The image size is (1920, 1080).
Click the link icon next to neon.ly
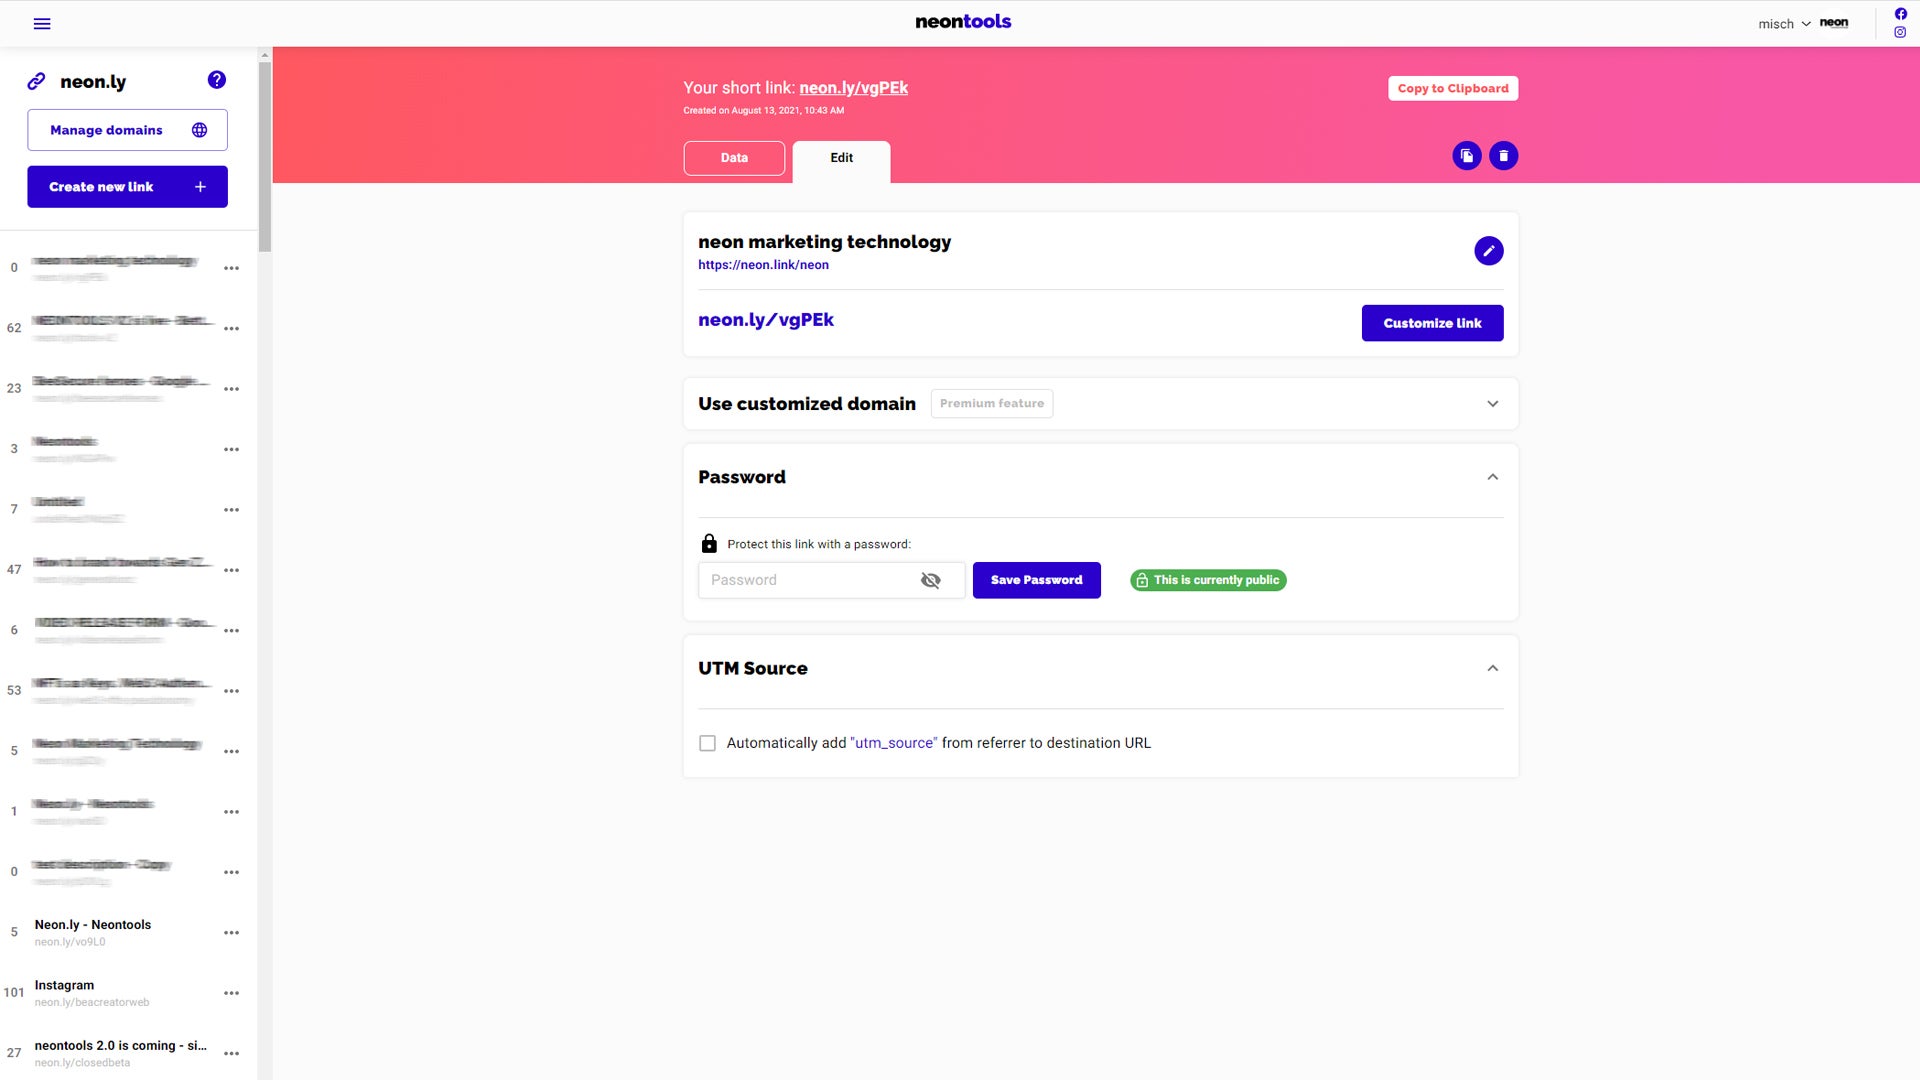click(x=37, y=81)
